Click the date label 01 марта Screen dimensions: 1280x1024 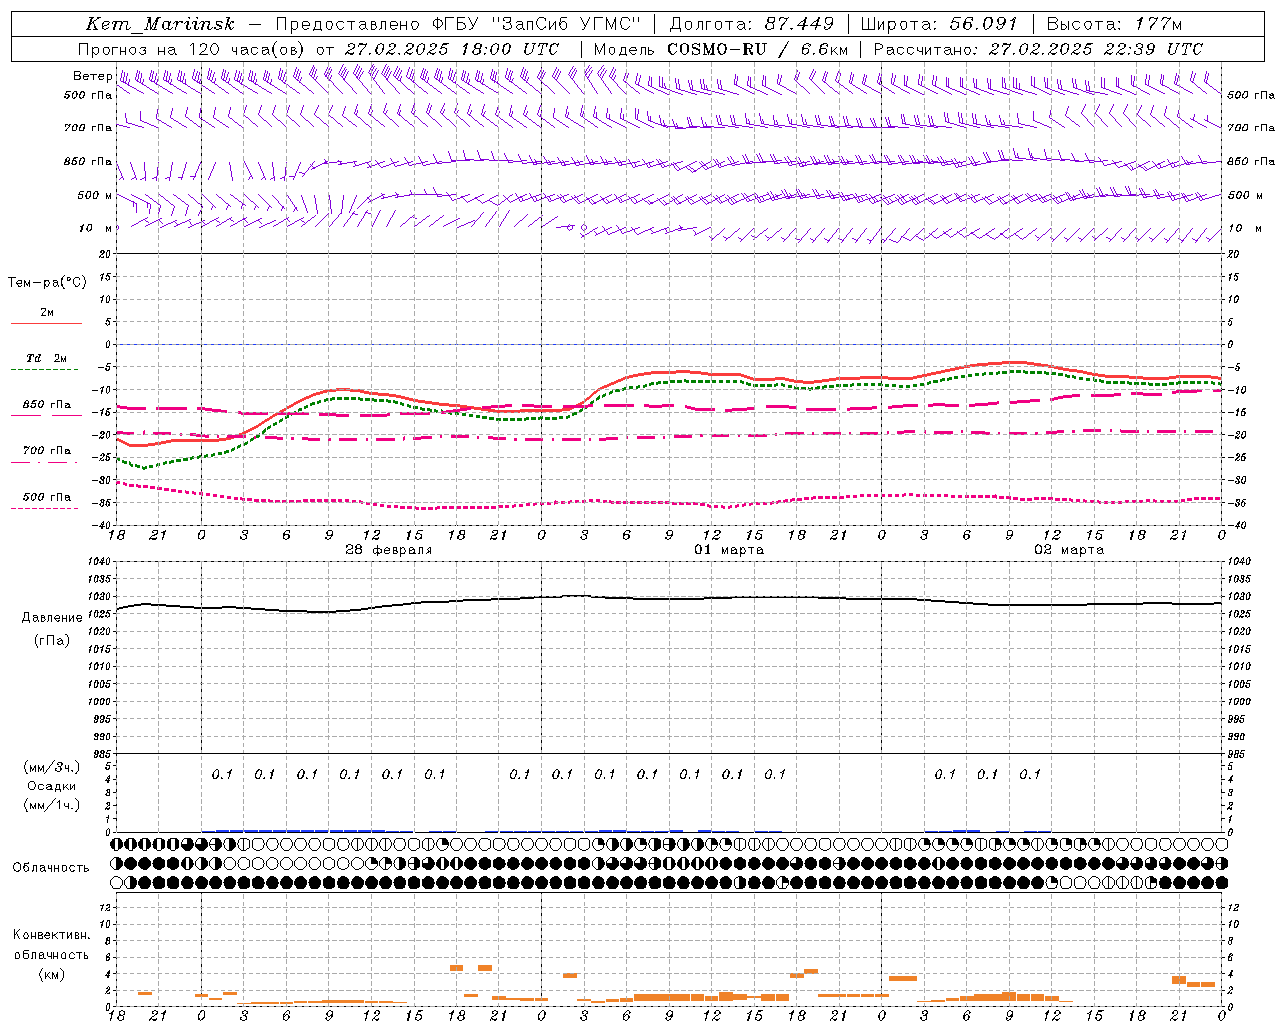(729, 550)
